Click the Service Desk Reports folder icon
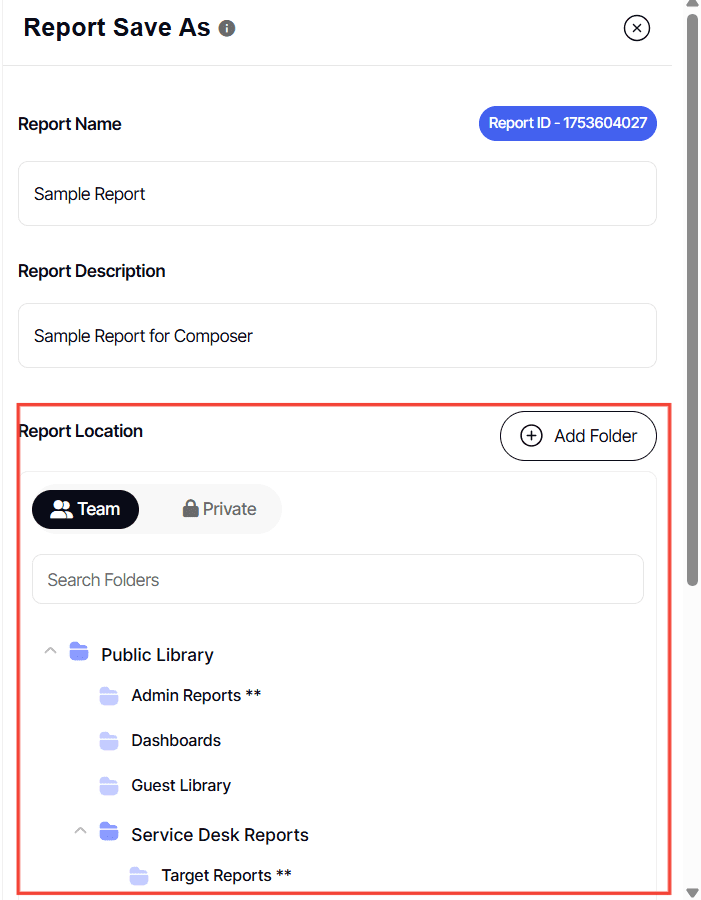Viewport: 701px width, 900px height. click(x=109, y=832)
